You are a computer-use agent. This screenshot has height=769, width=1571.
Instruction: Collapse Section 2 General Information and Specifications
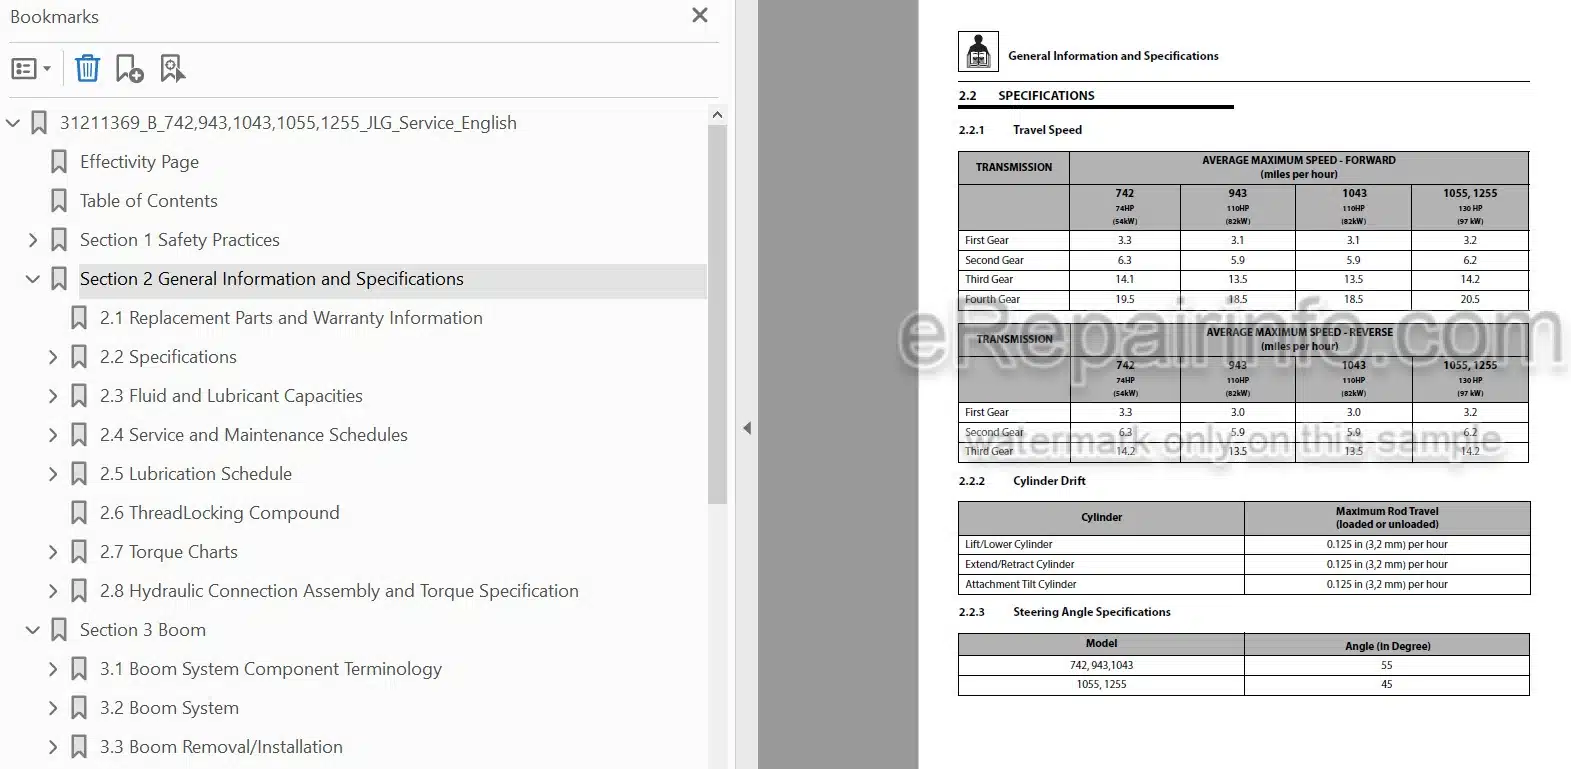click(x=33, y=279)
